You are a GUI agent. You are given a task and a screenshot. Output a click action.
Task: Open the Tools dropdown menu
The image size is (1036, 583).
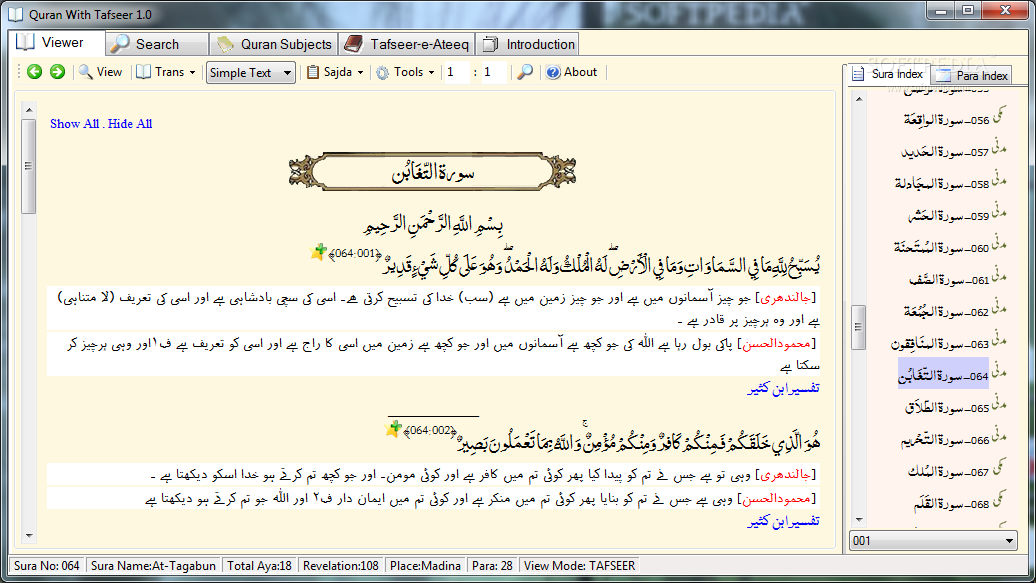[x=405, y=72]
